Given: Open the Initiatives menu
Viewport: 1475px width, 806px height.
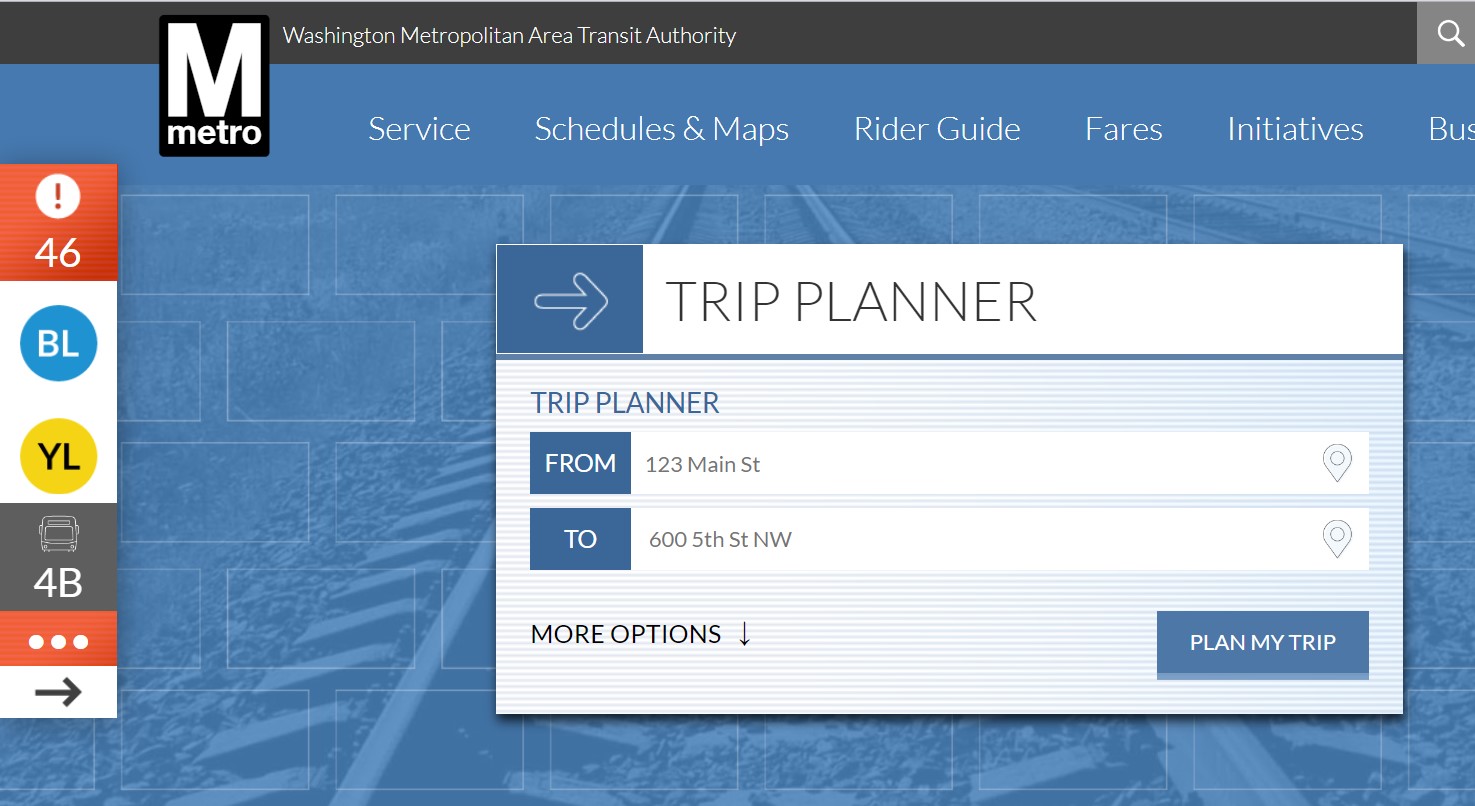Looking at the screenshot, I should click(x=1294, y=129).
